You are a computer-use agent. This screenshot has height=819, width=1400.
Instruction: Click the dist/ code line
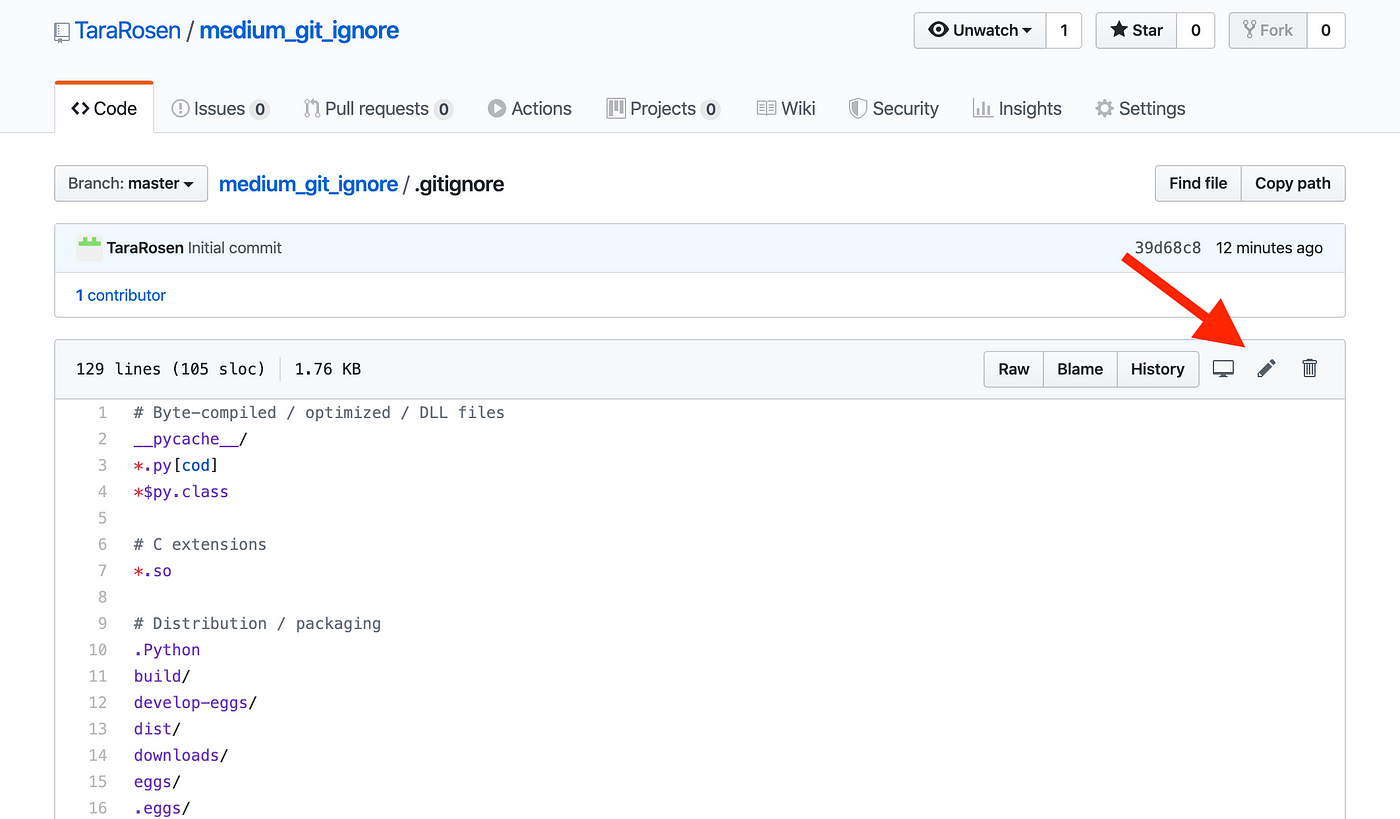pos(157,729)
